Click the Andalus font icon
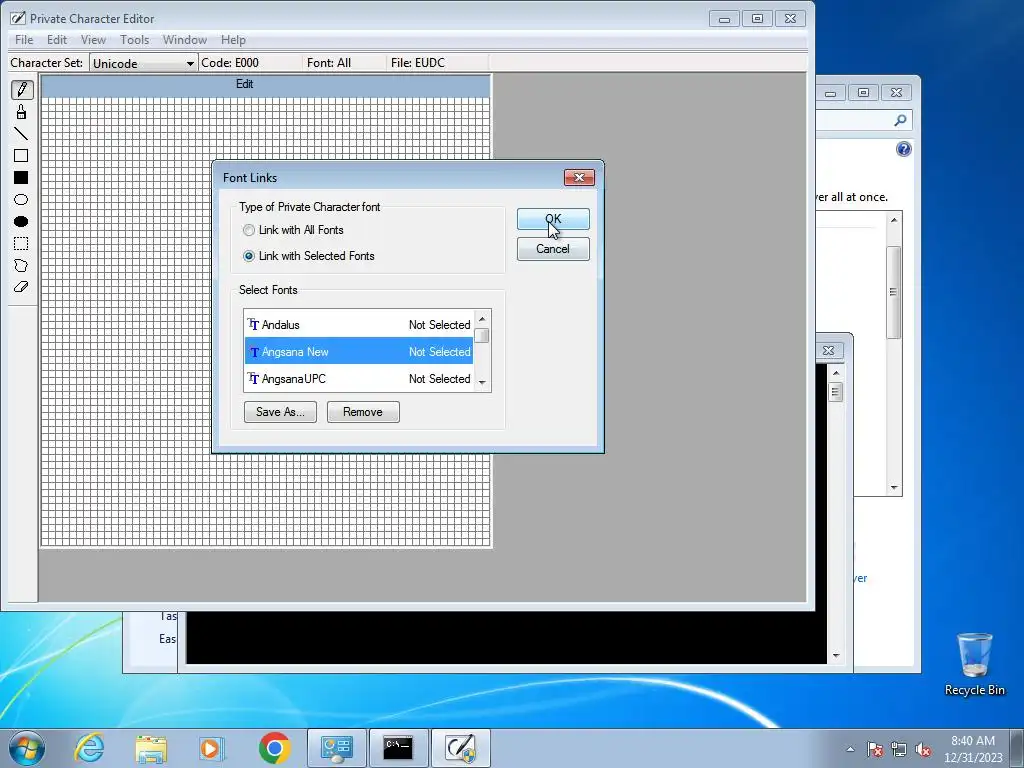The height and width of the screenshot is (768, 1024). (253, 325)
